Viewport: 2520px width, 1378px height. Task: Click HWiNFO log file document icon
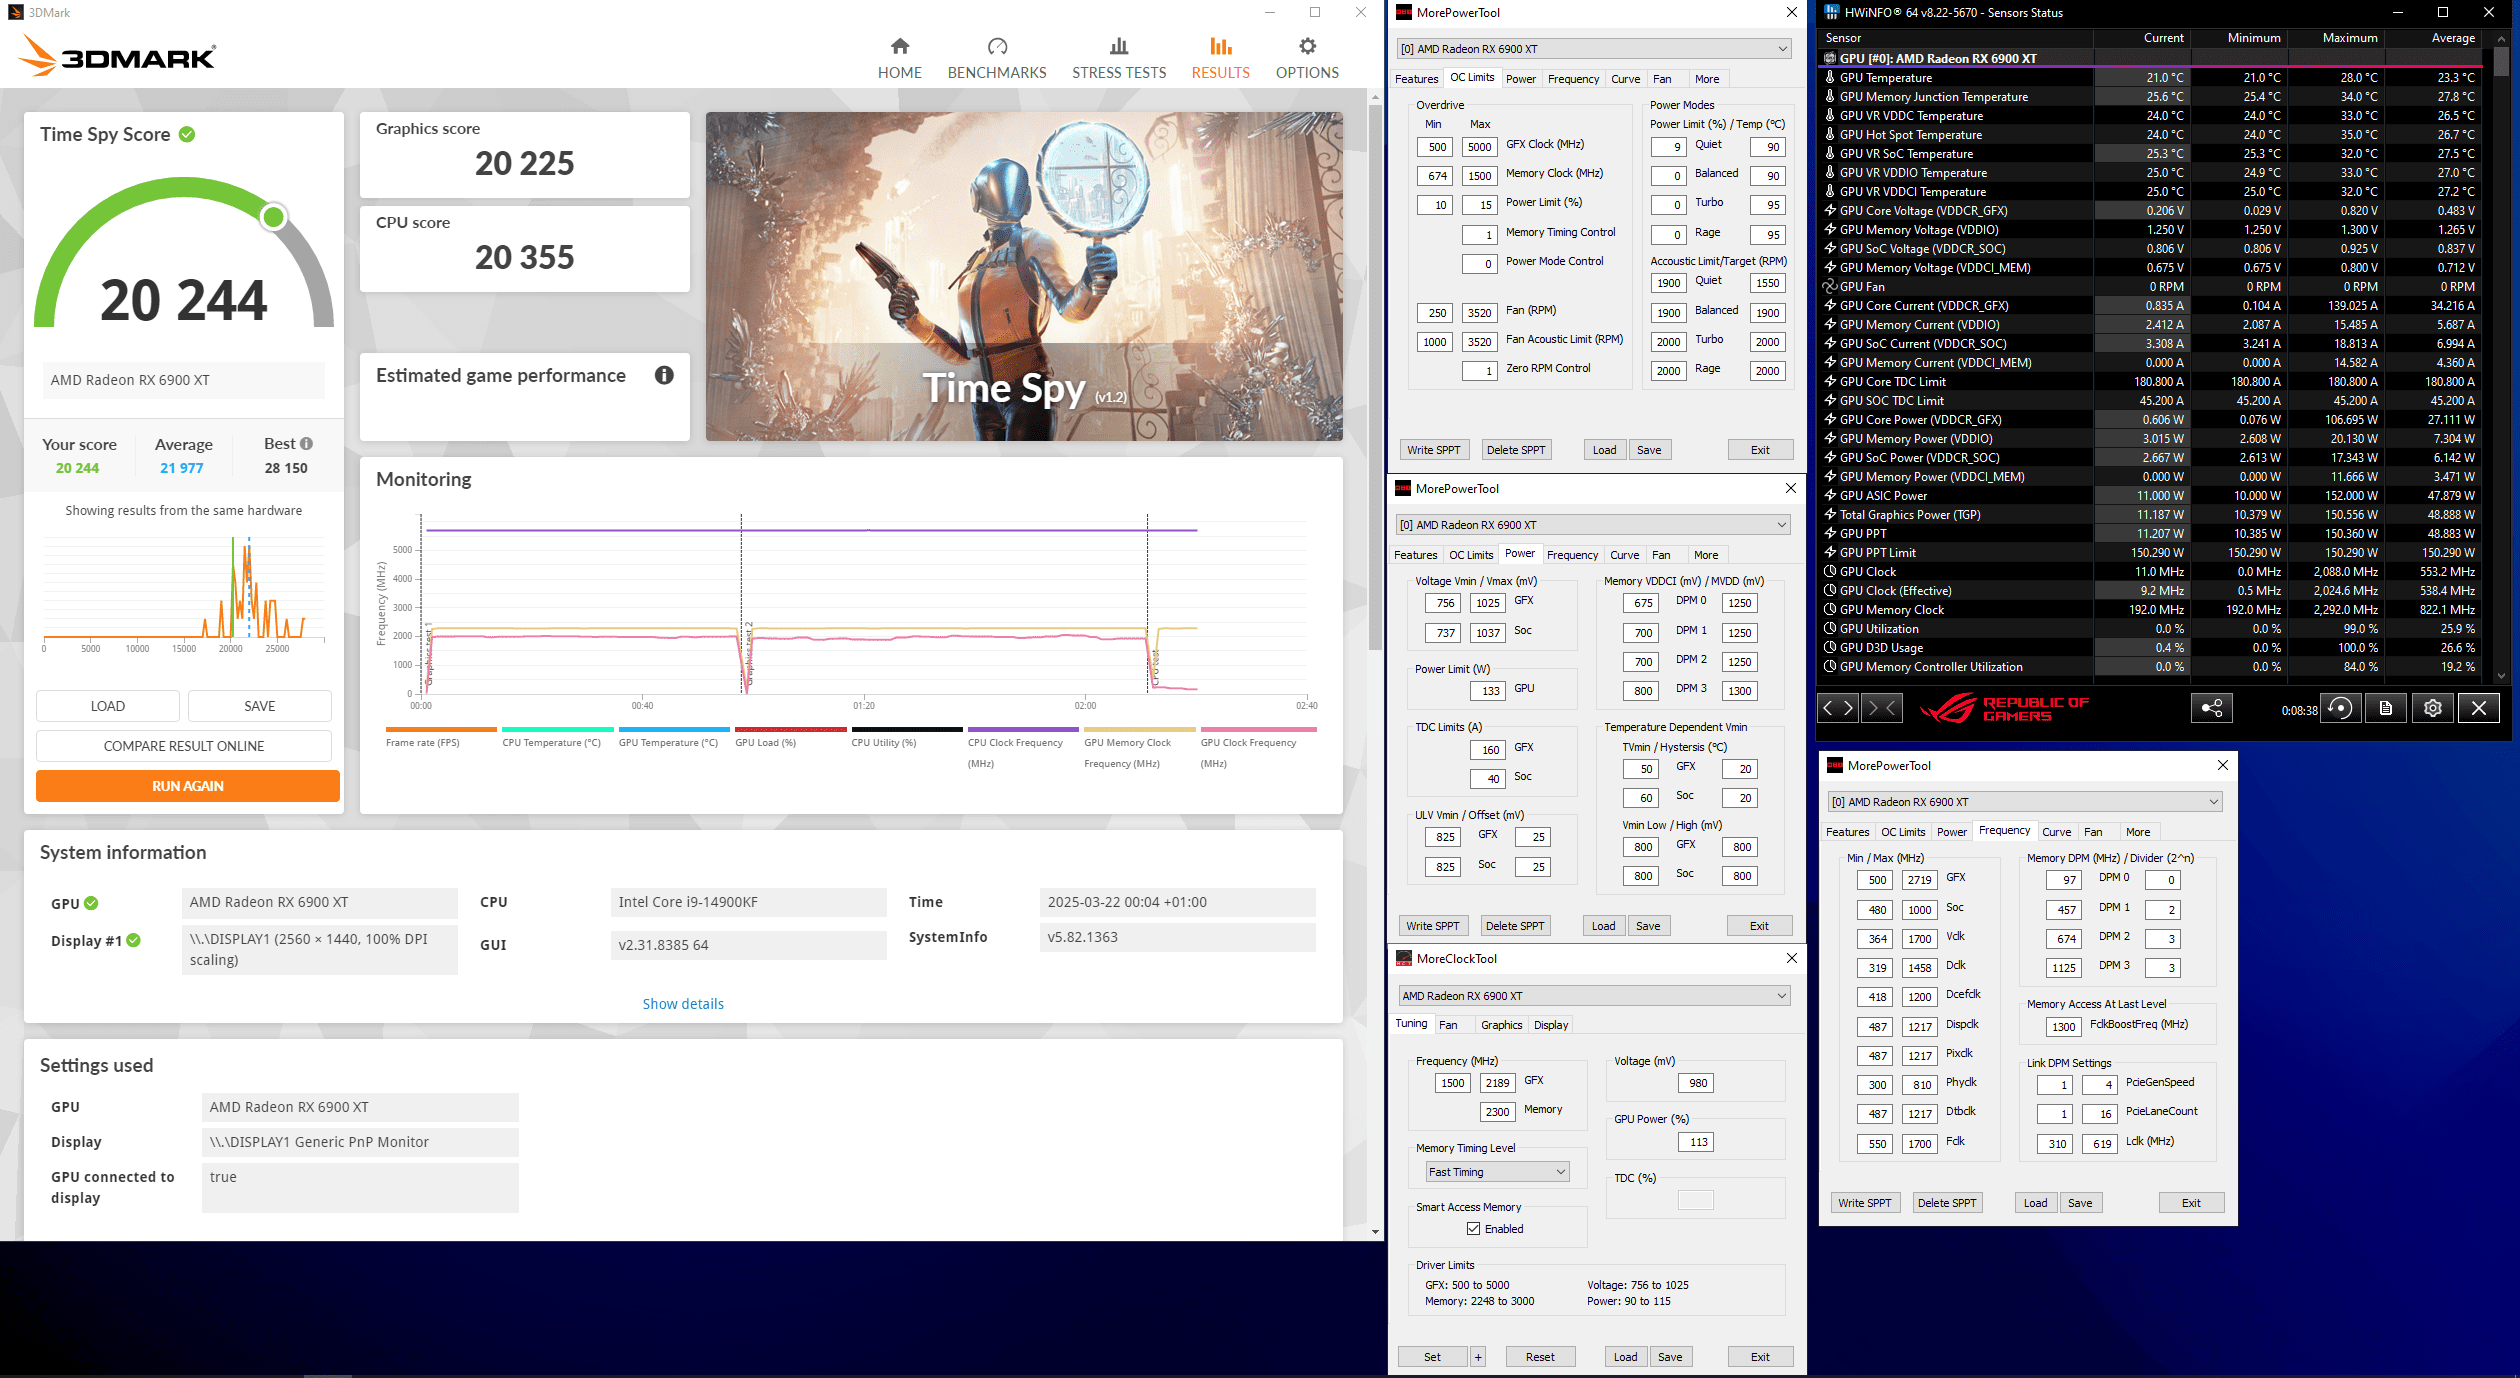pyautogui.click(x=2386, y=708)
